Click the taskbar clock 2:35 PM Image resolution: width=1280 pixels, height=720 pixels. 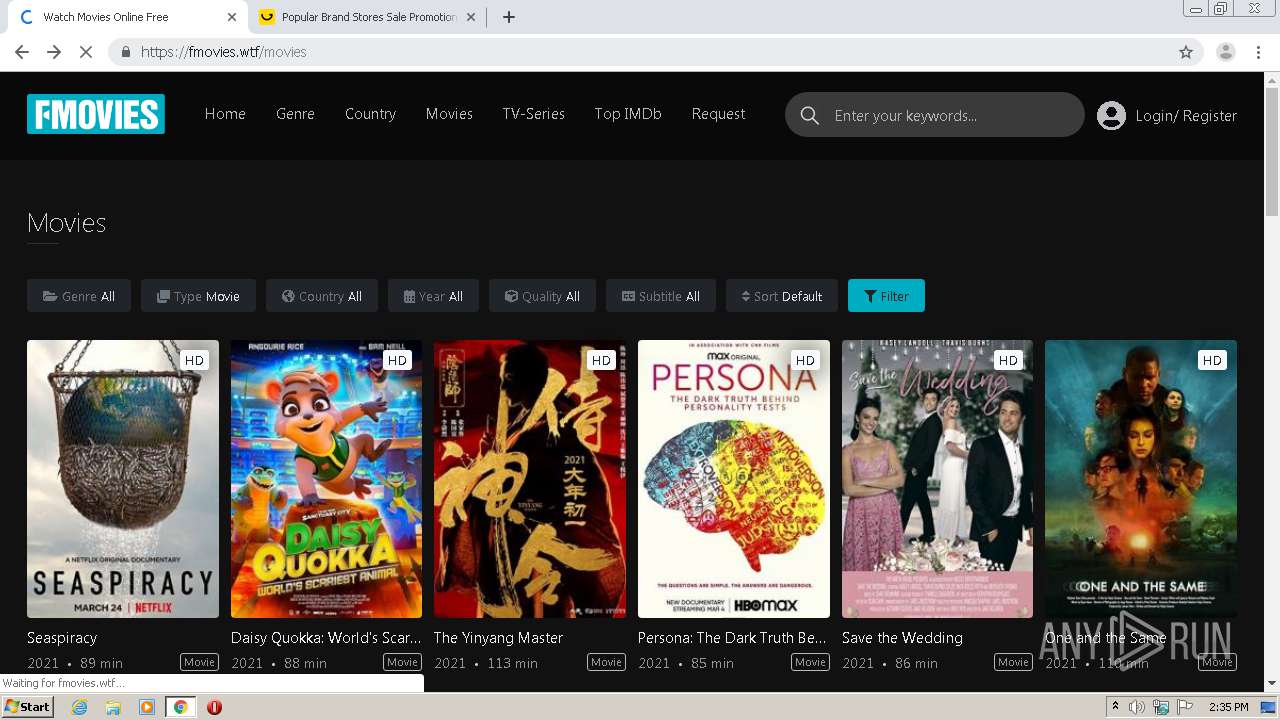coord(1229,707)
